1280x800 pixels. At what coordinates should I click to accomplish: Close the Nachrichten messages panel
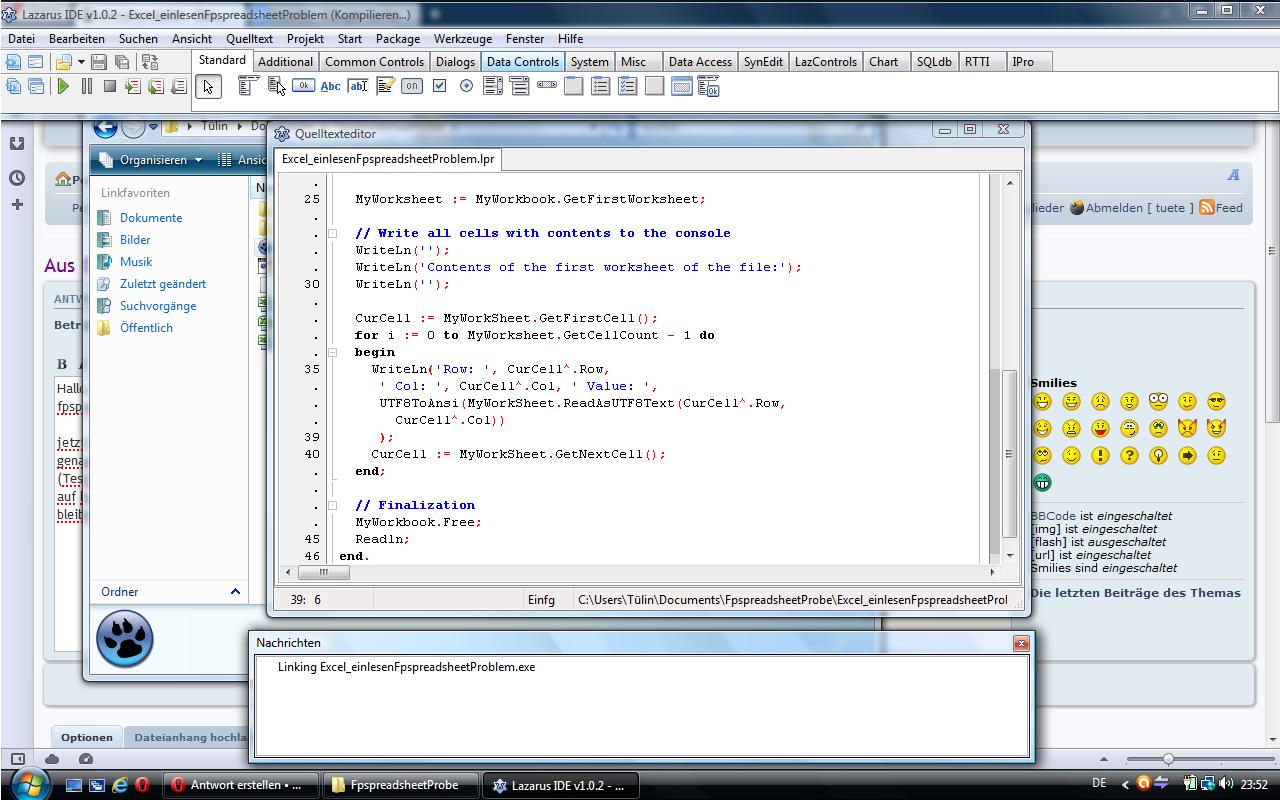pos(1020,643)
